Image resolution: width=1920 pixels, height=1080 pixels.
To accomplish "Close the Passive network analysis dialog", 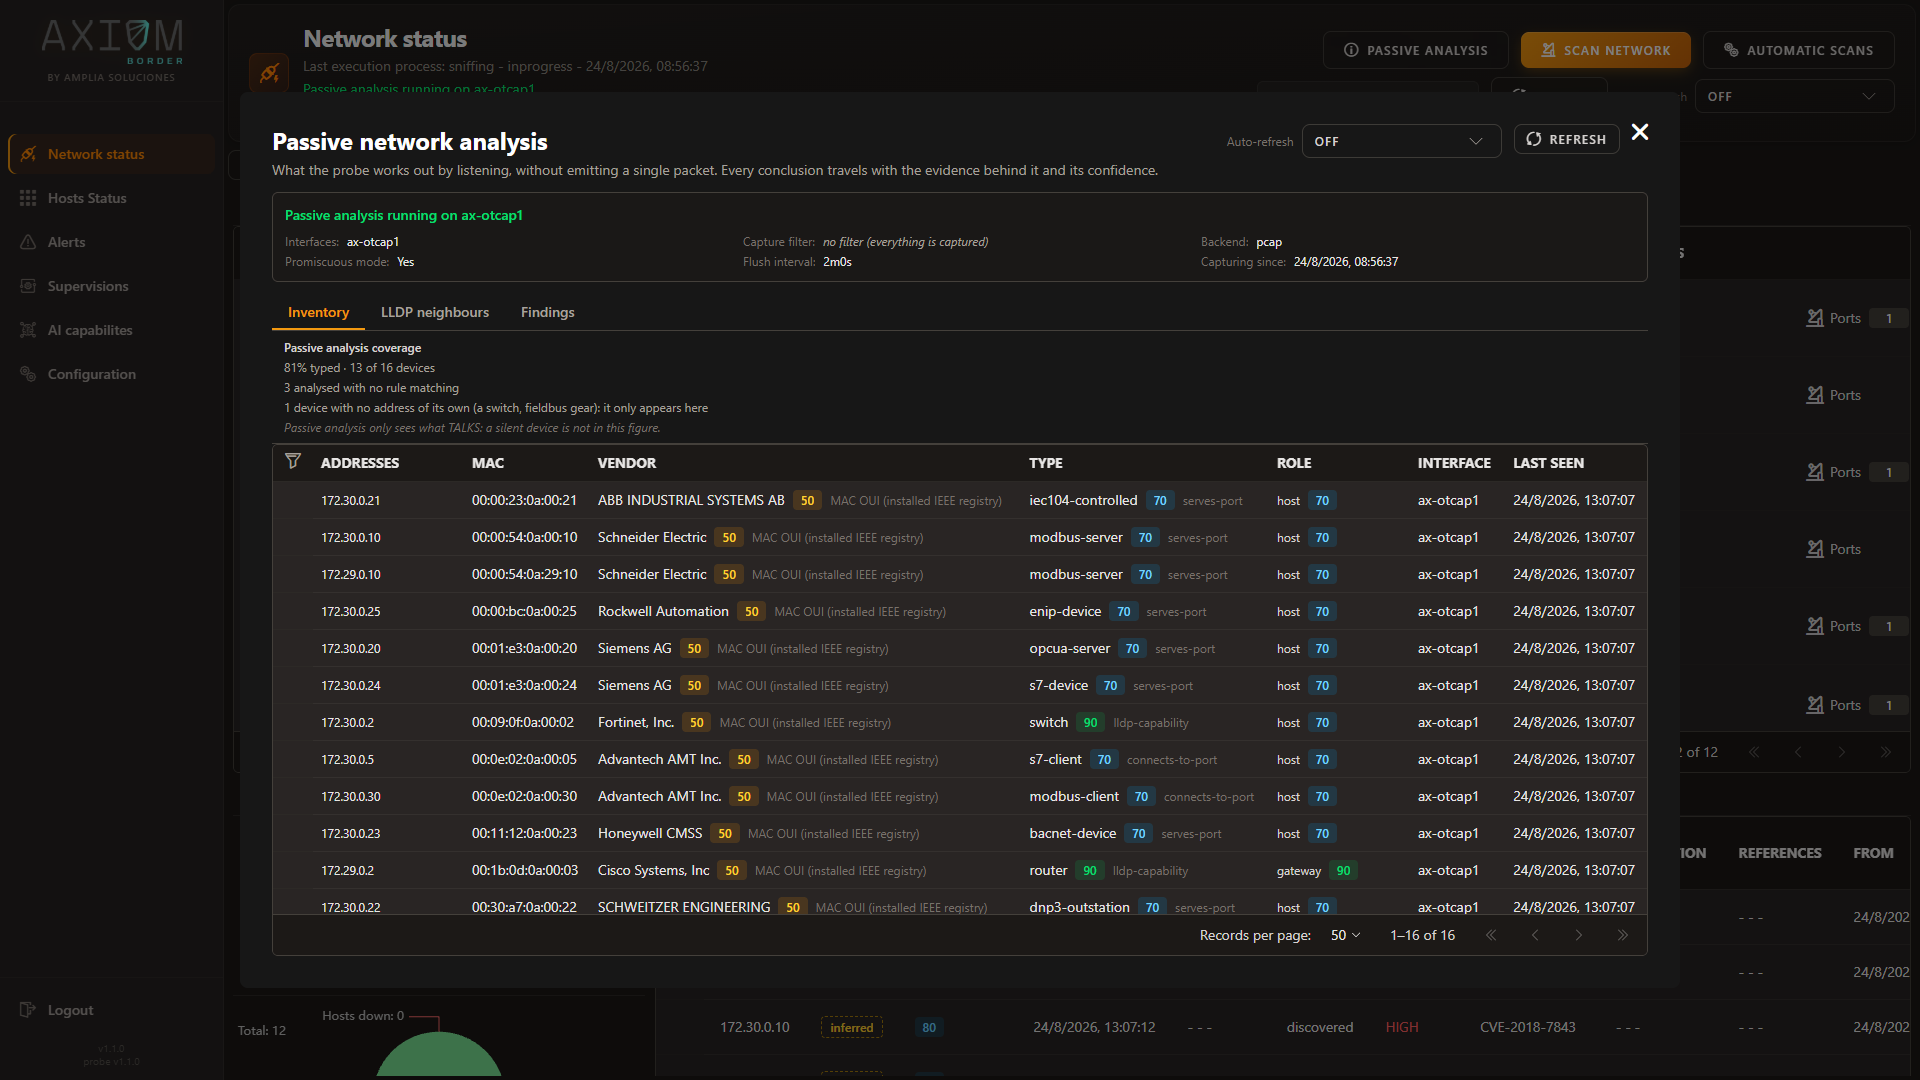I will 1640,132.
